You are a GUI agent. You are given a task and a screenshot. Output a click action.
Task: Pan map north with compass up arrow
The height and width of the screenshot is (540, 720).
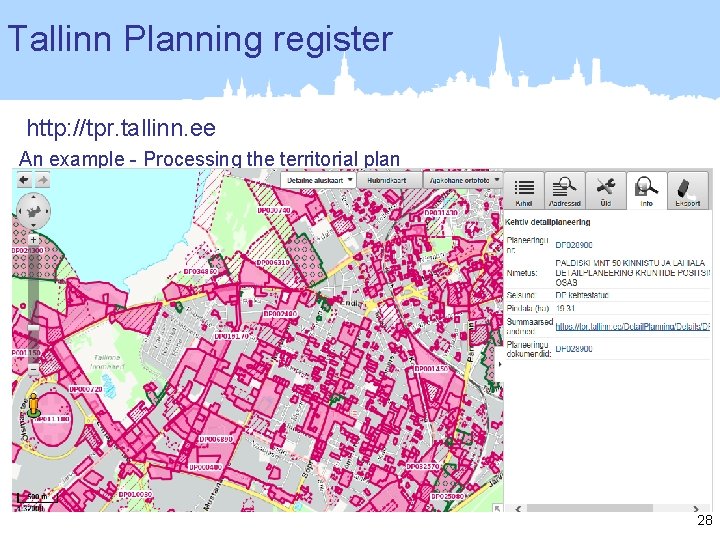tap(33, 197)
